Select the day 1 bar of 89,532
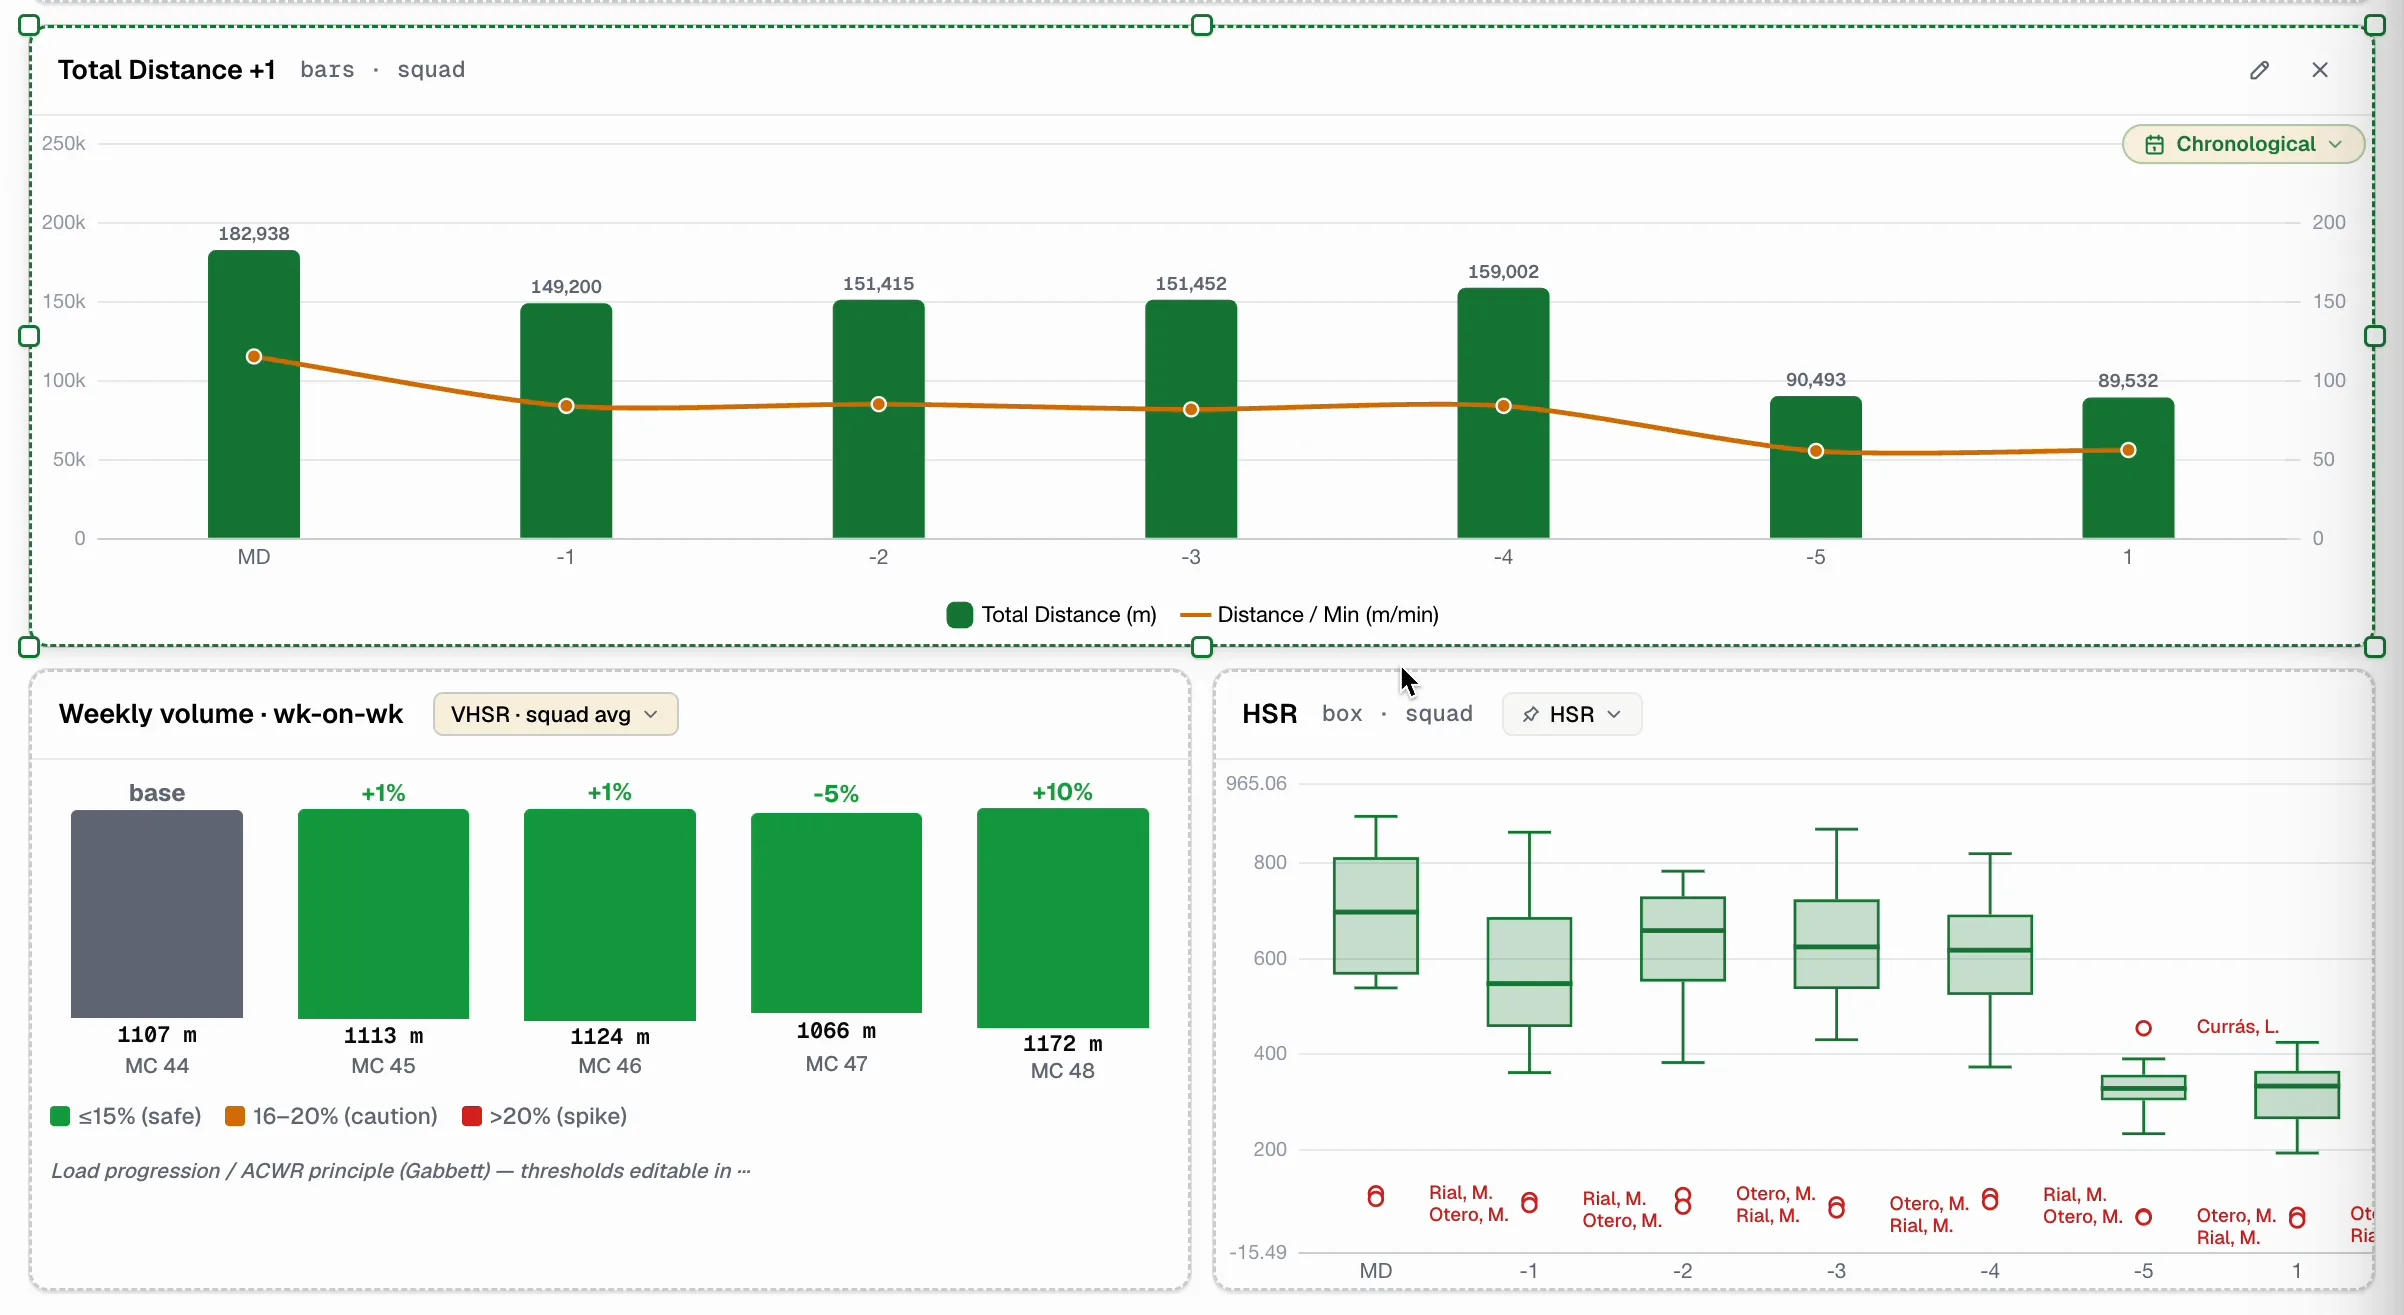2404x1315 pixels. point(2128,468)
